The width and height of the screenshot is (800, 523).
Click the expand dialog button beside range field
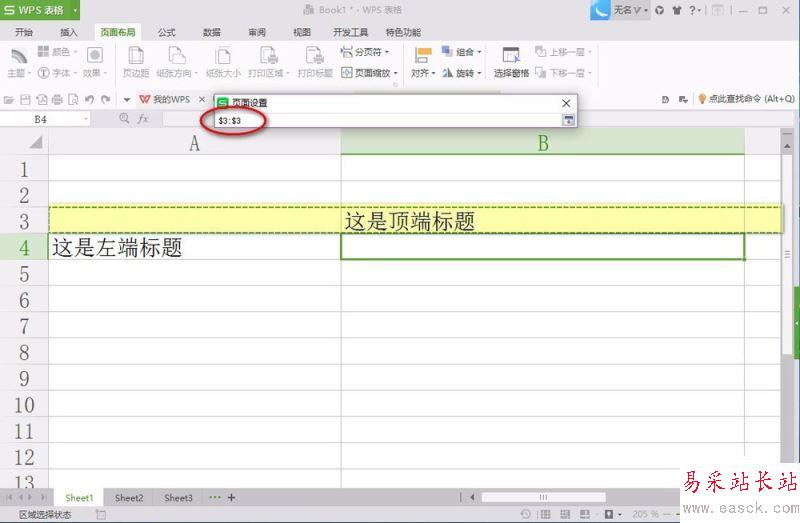(x=568, y=120)
